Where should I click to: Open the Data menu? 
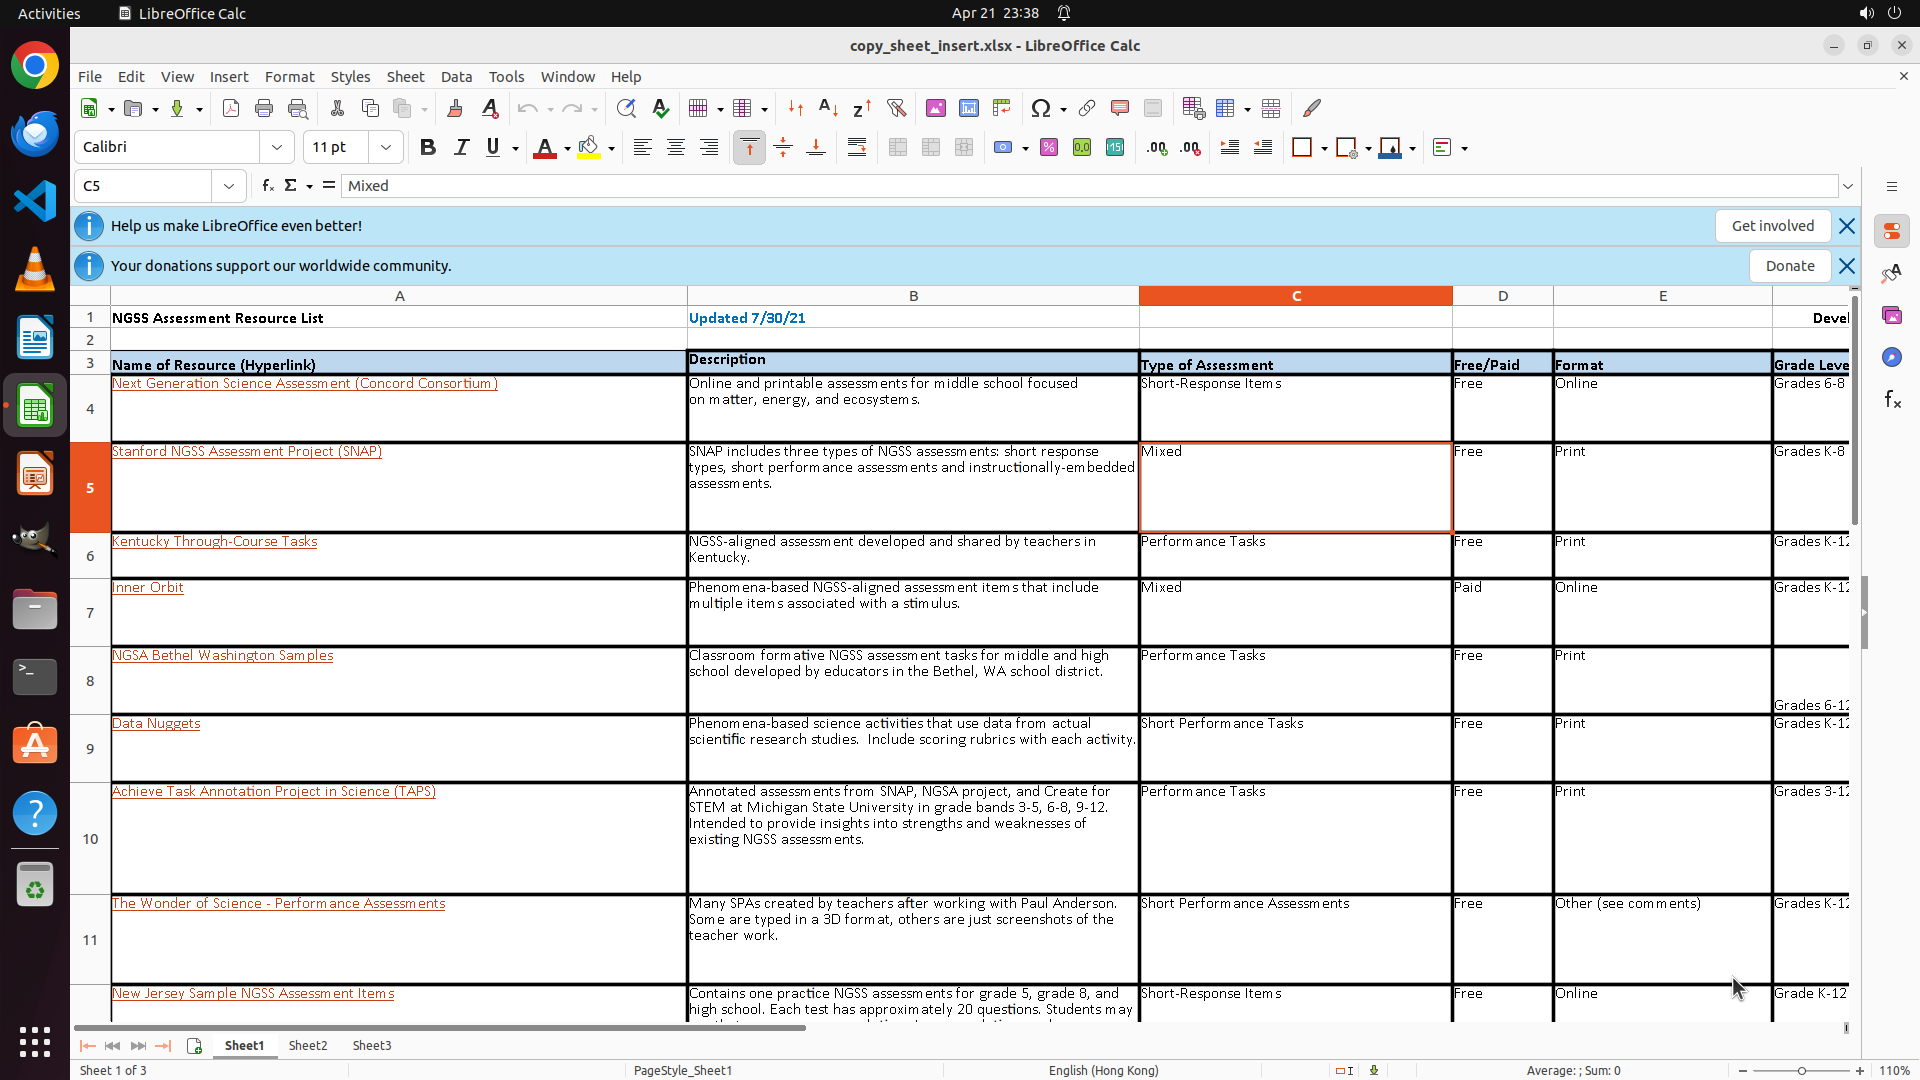pyautogui.click(x=456, y=77)
